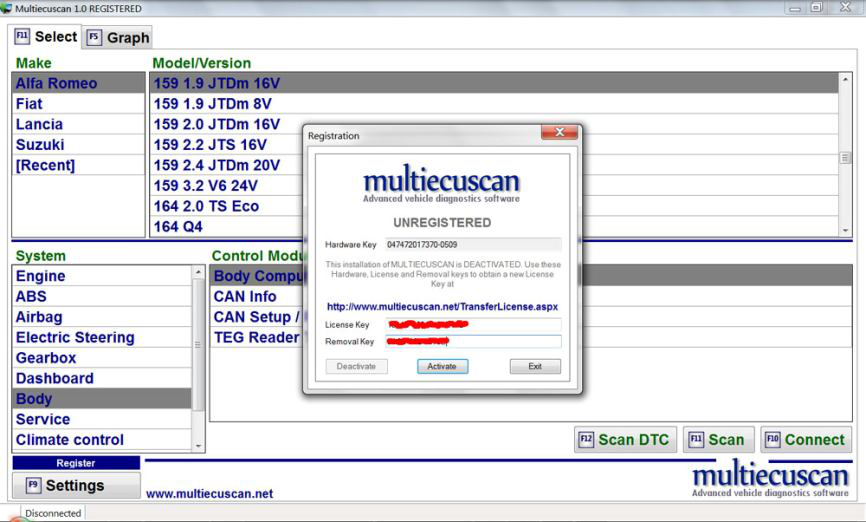Close the Registration dialog with red X
Image resolution: width=866 pixels, height=522 pixels.
click(559, 134)
